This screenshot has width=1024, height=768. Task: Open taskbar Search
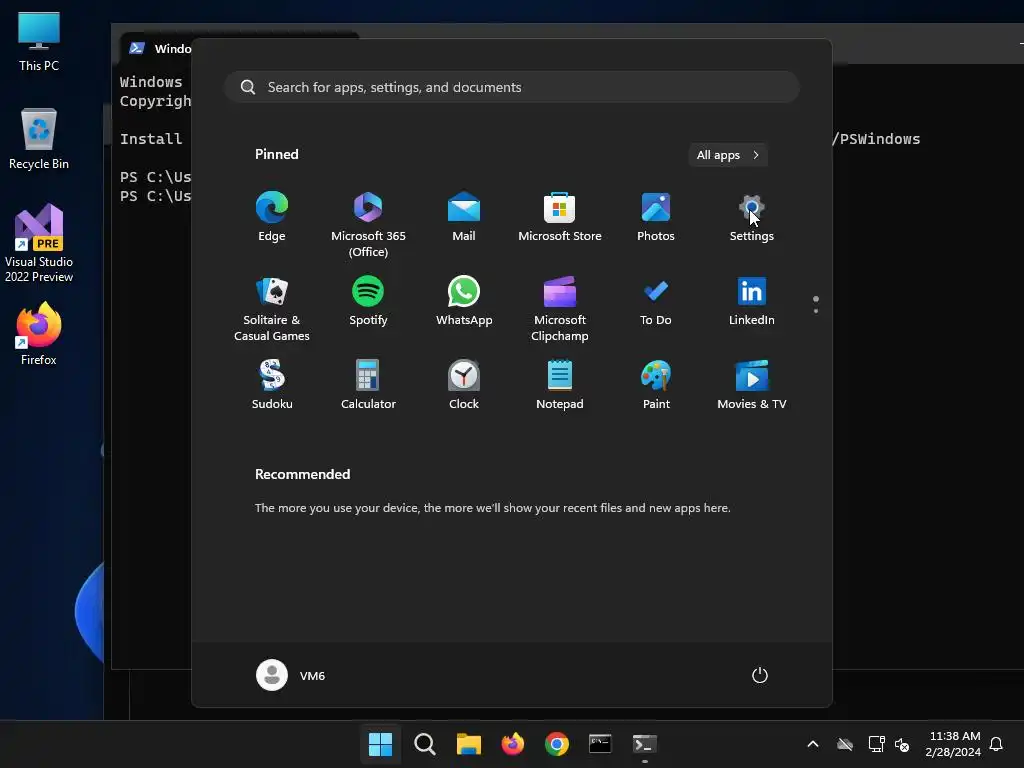point(424,744)
